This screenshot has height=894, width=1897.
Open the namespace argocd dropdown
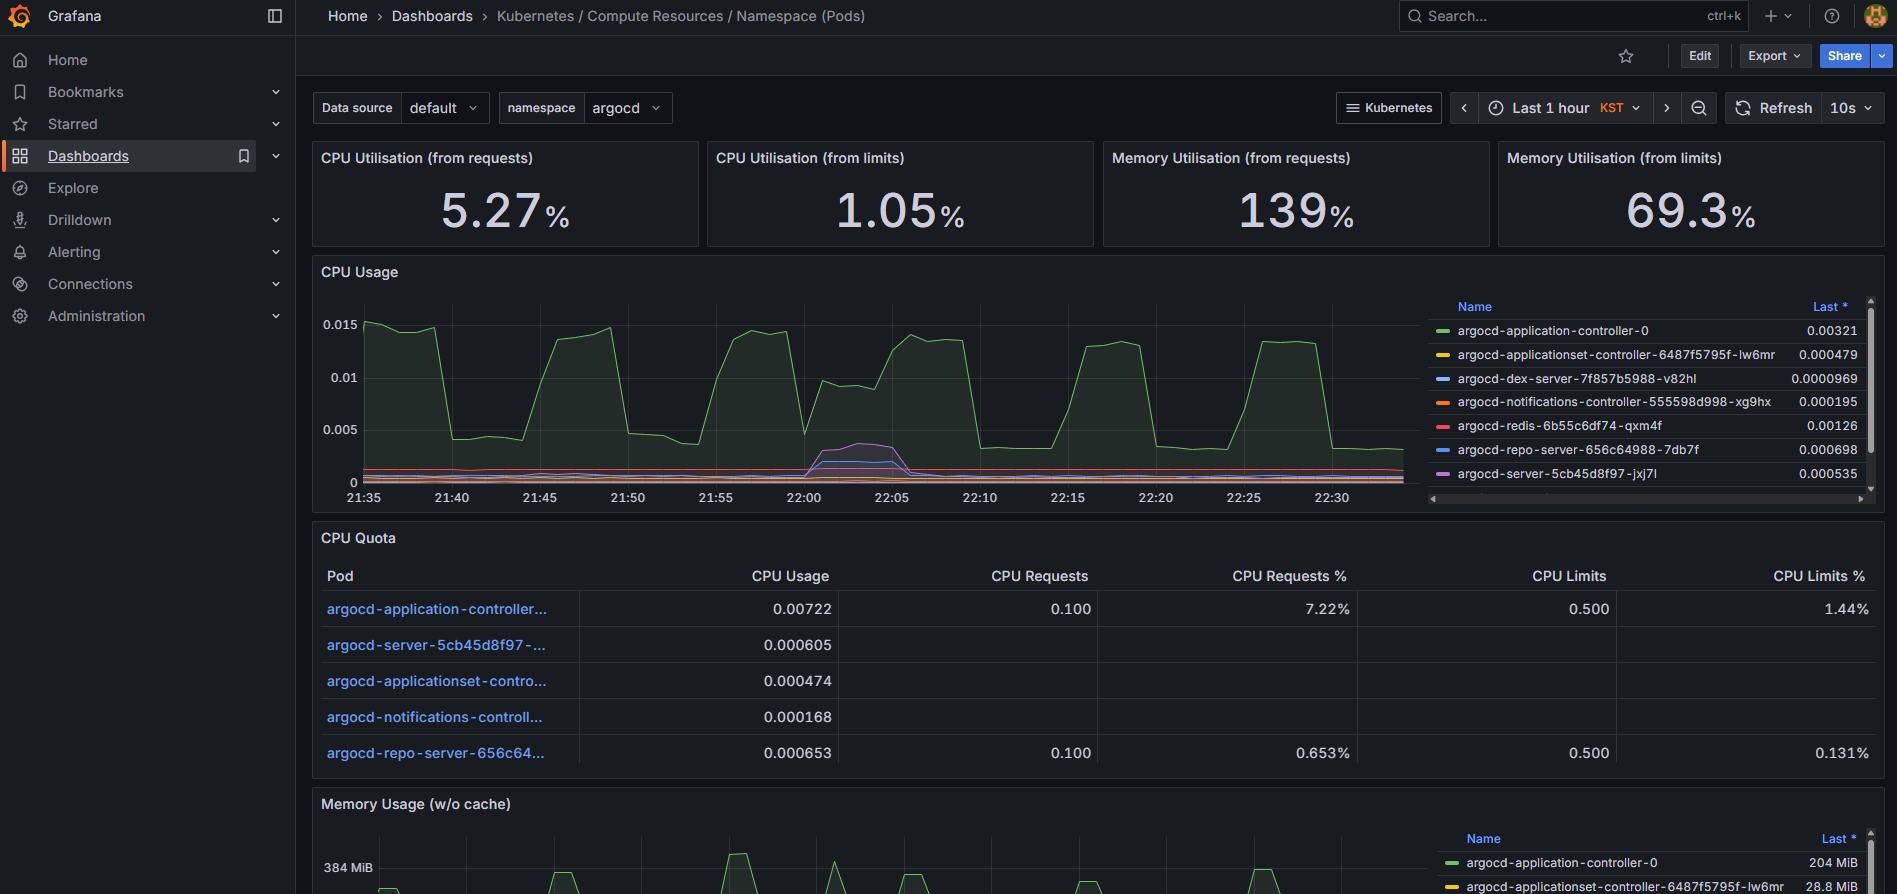(627, 108)
